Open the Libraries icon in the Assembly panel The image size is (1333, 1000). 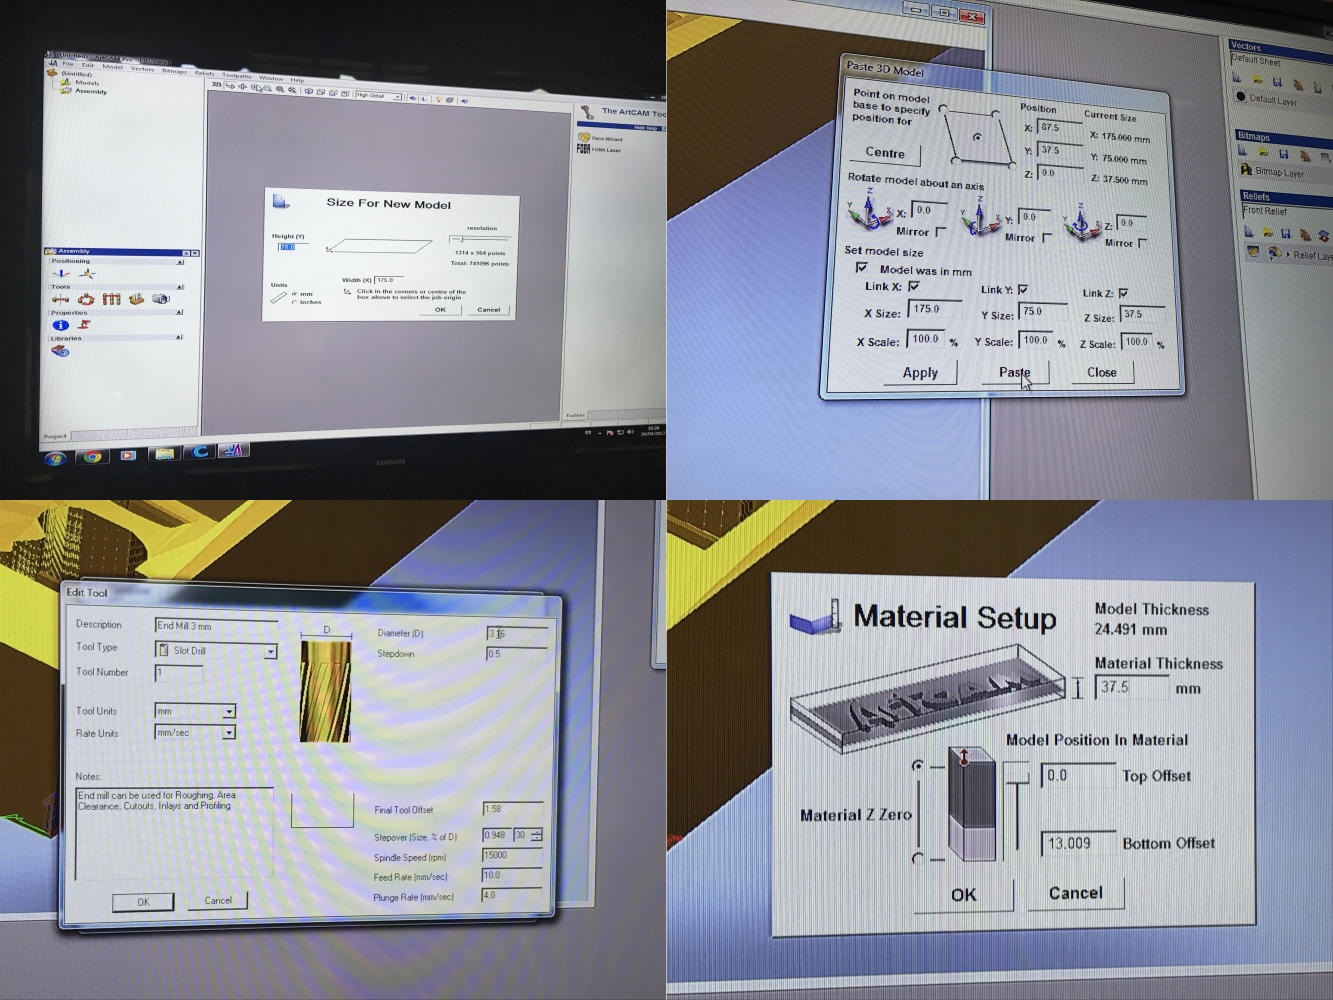(x=60, y=351)
